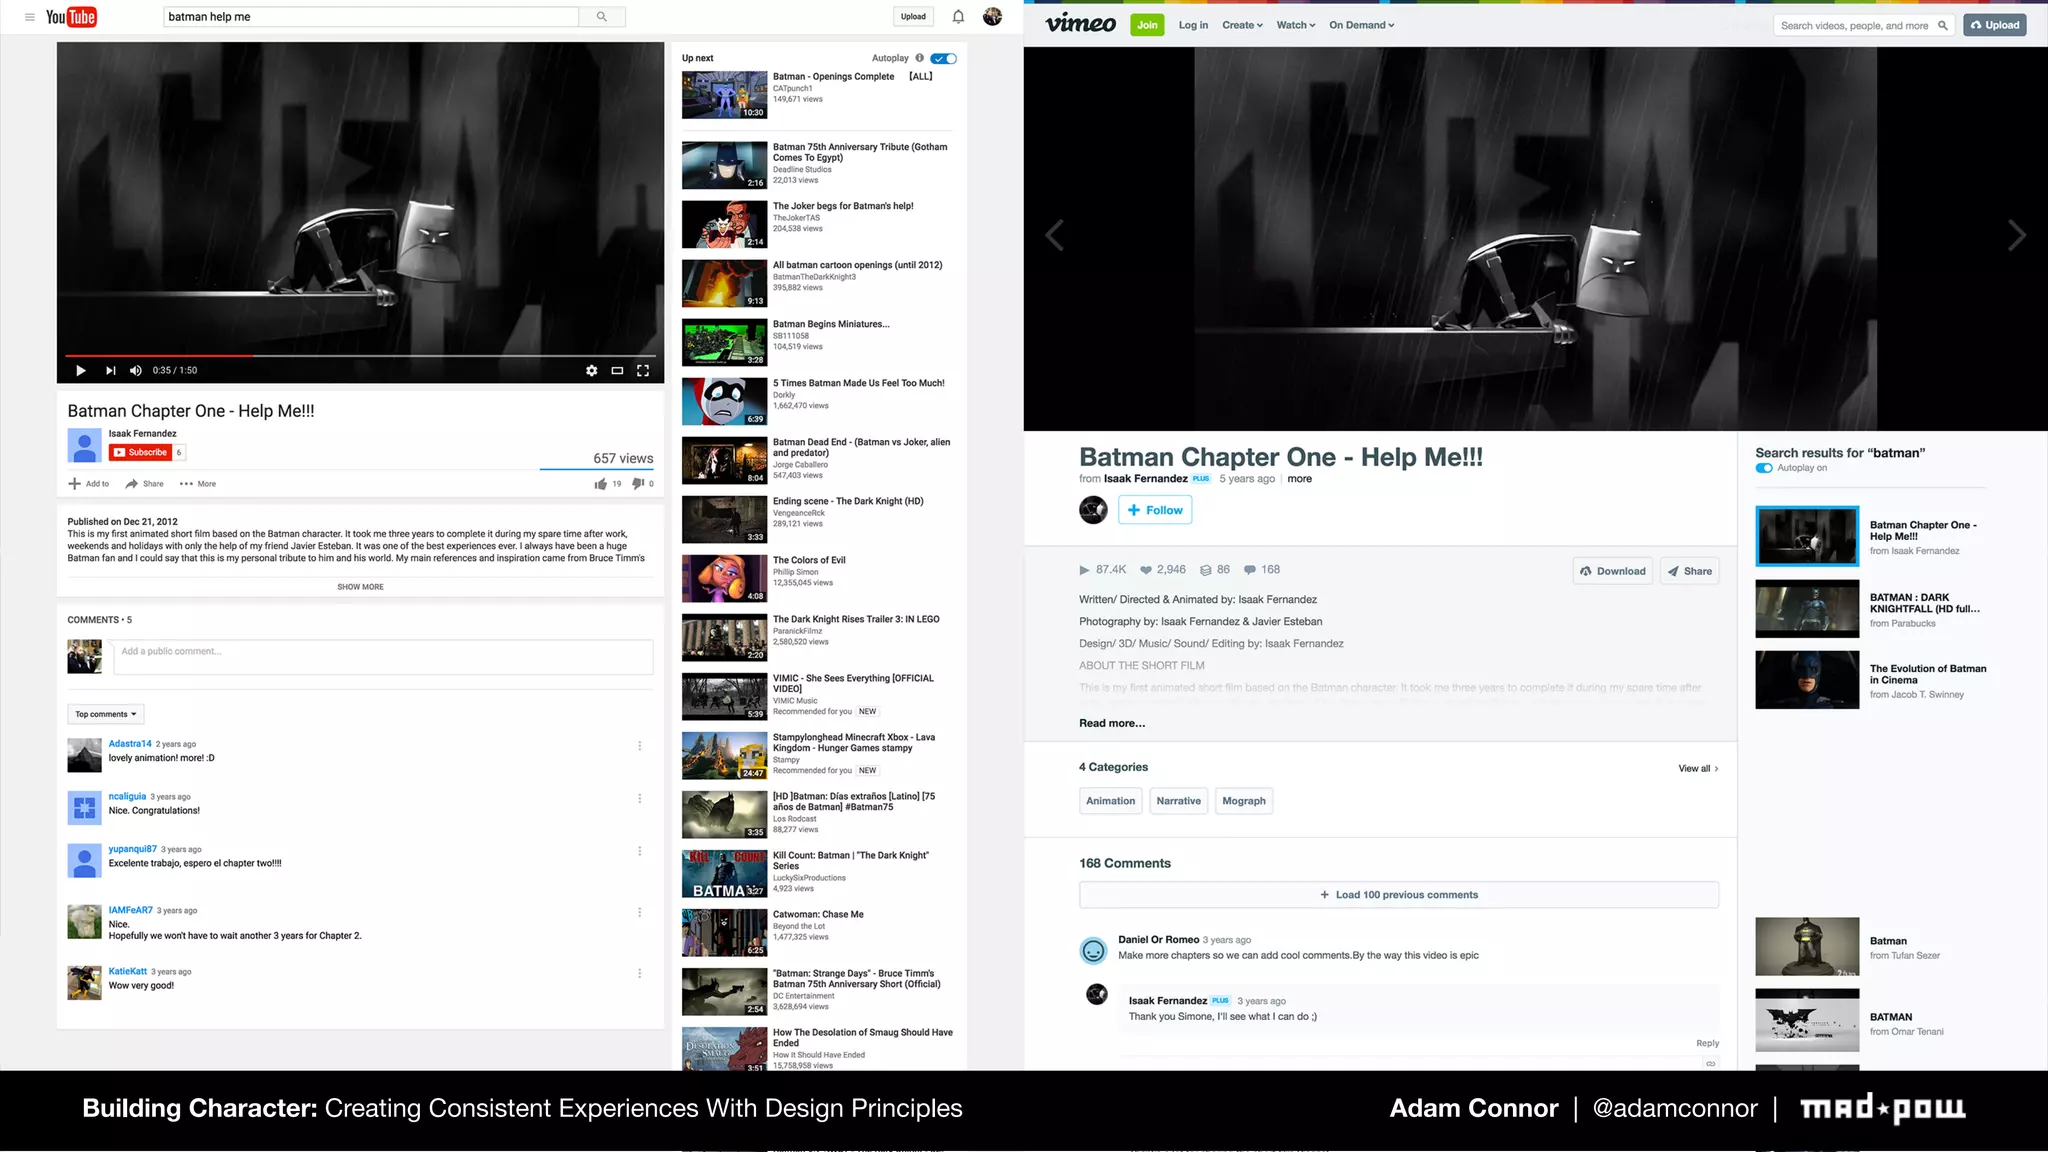Open the Vimeo Watch menu
Image resolution: width=2048 pixels, height=1152 pixels.
(1296, 25)
